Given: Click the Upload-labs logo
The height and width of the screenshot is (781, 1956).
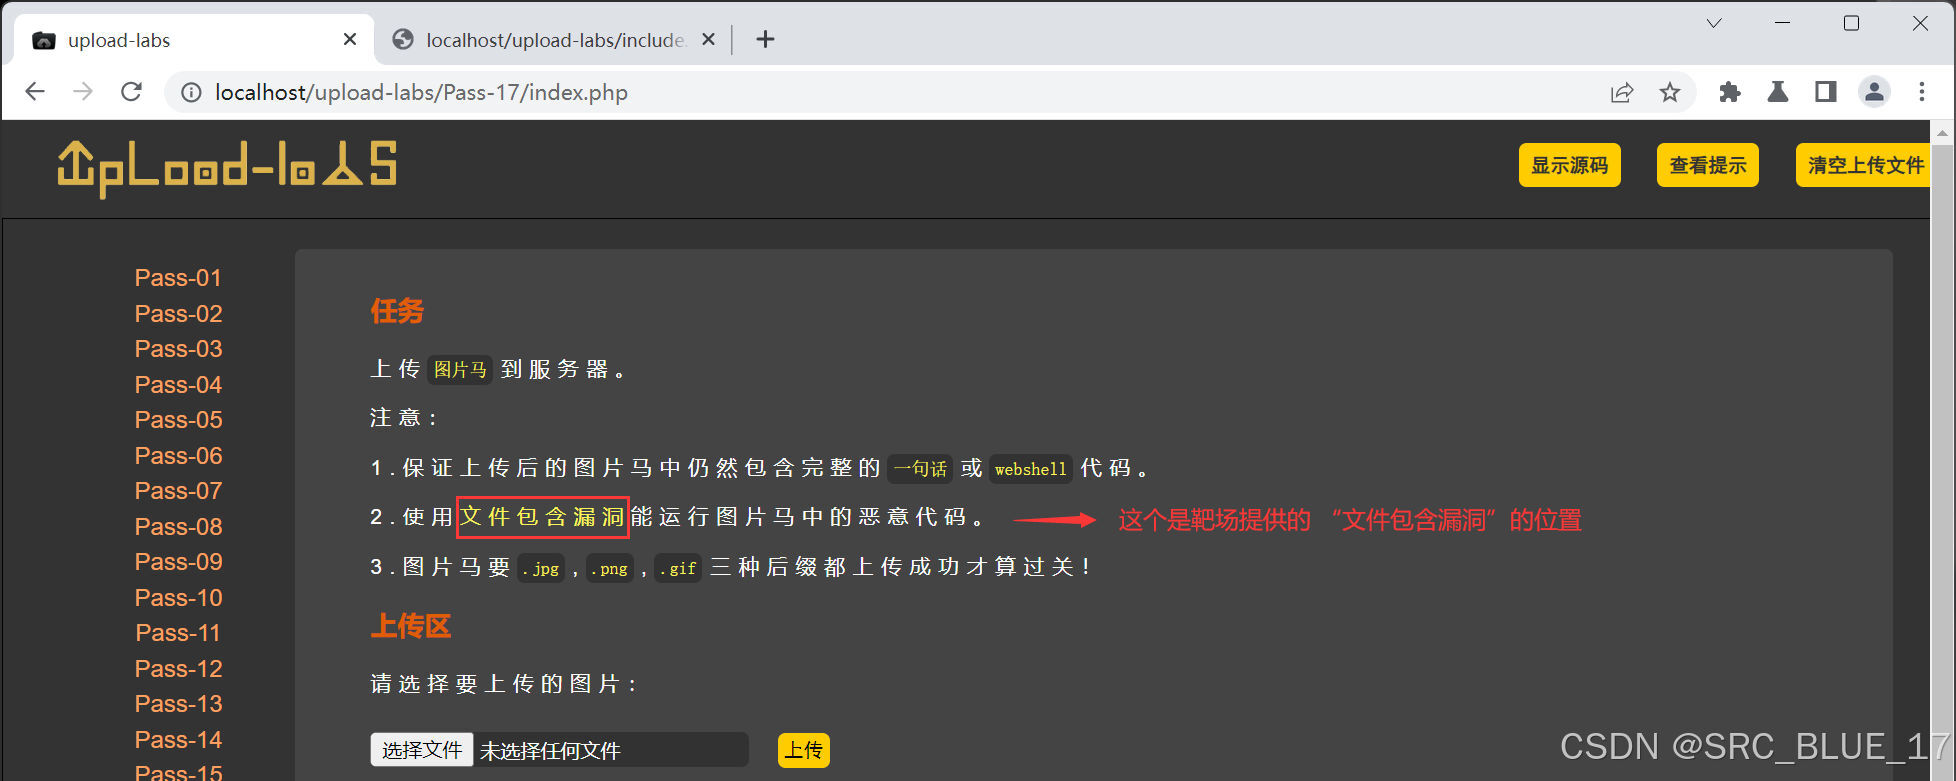Looking at the screenshot, I should click(227, 168).
